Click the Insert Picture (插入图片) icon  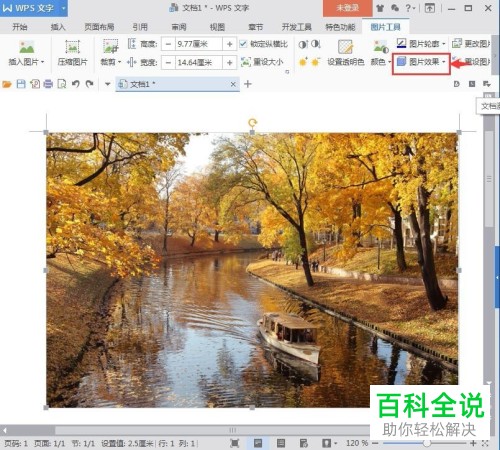click(x=26, y=47)
